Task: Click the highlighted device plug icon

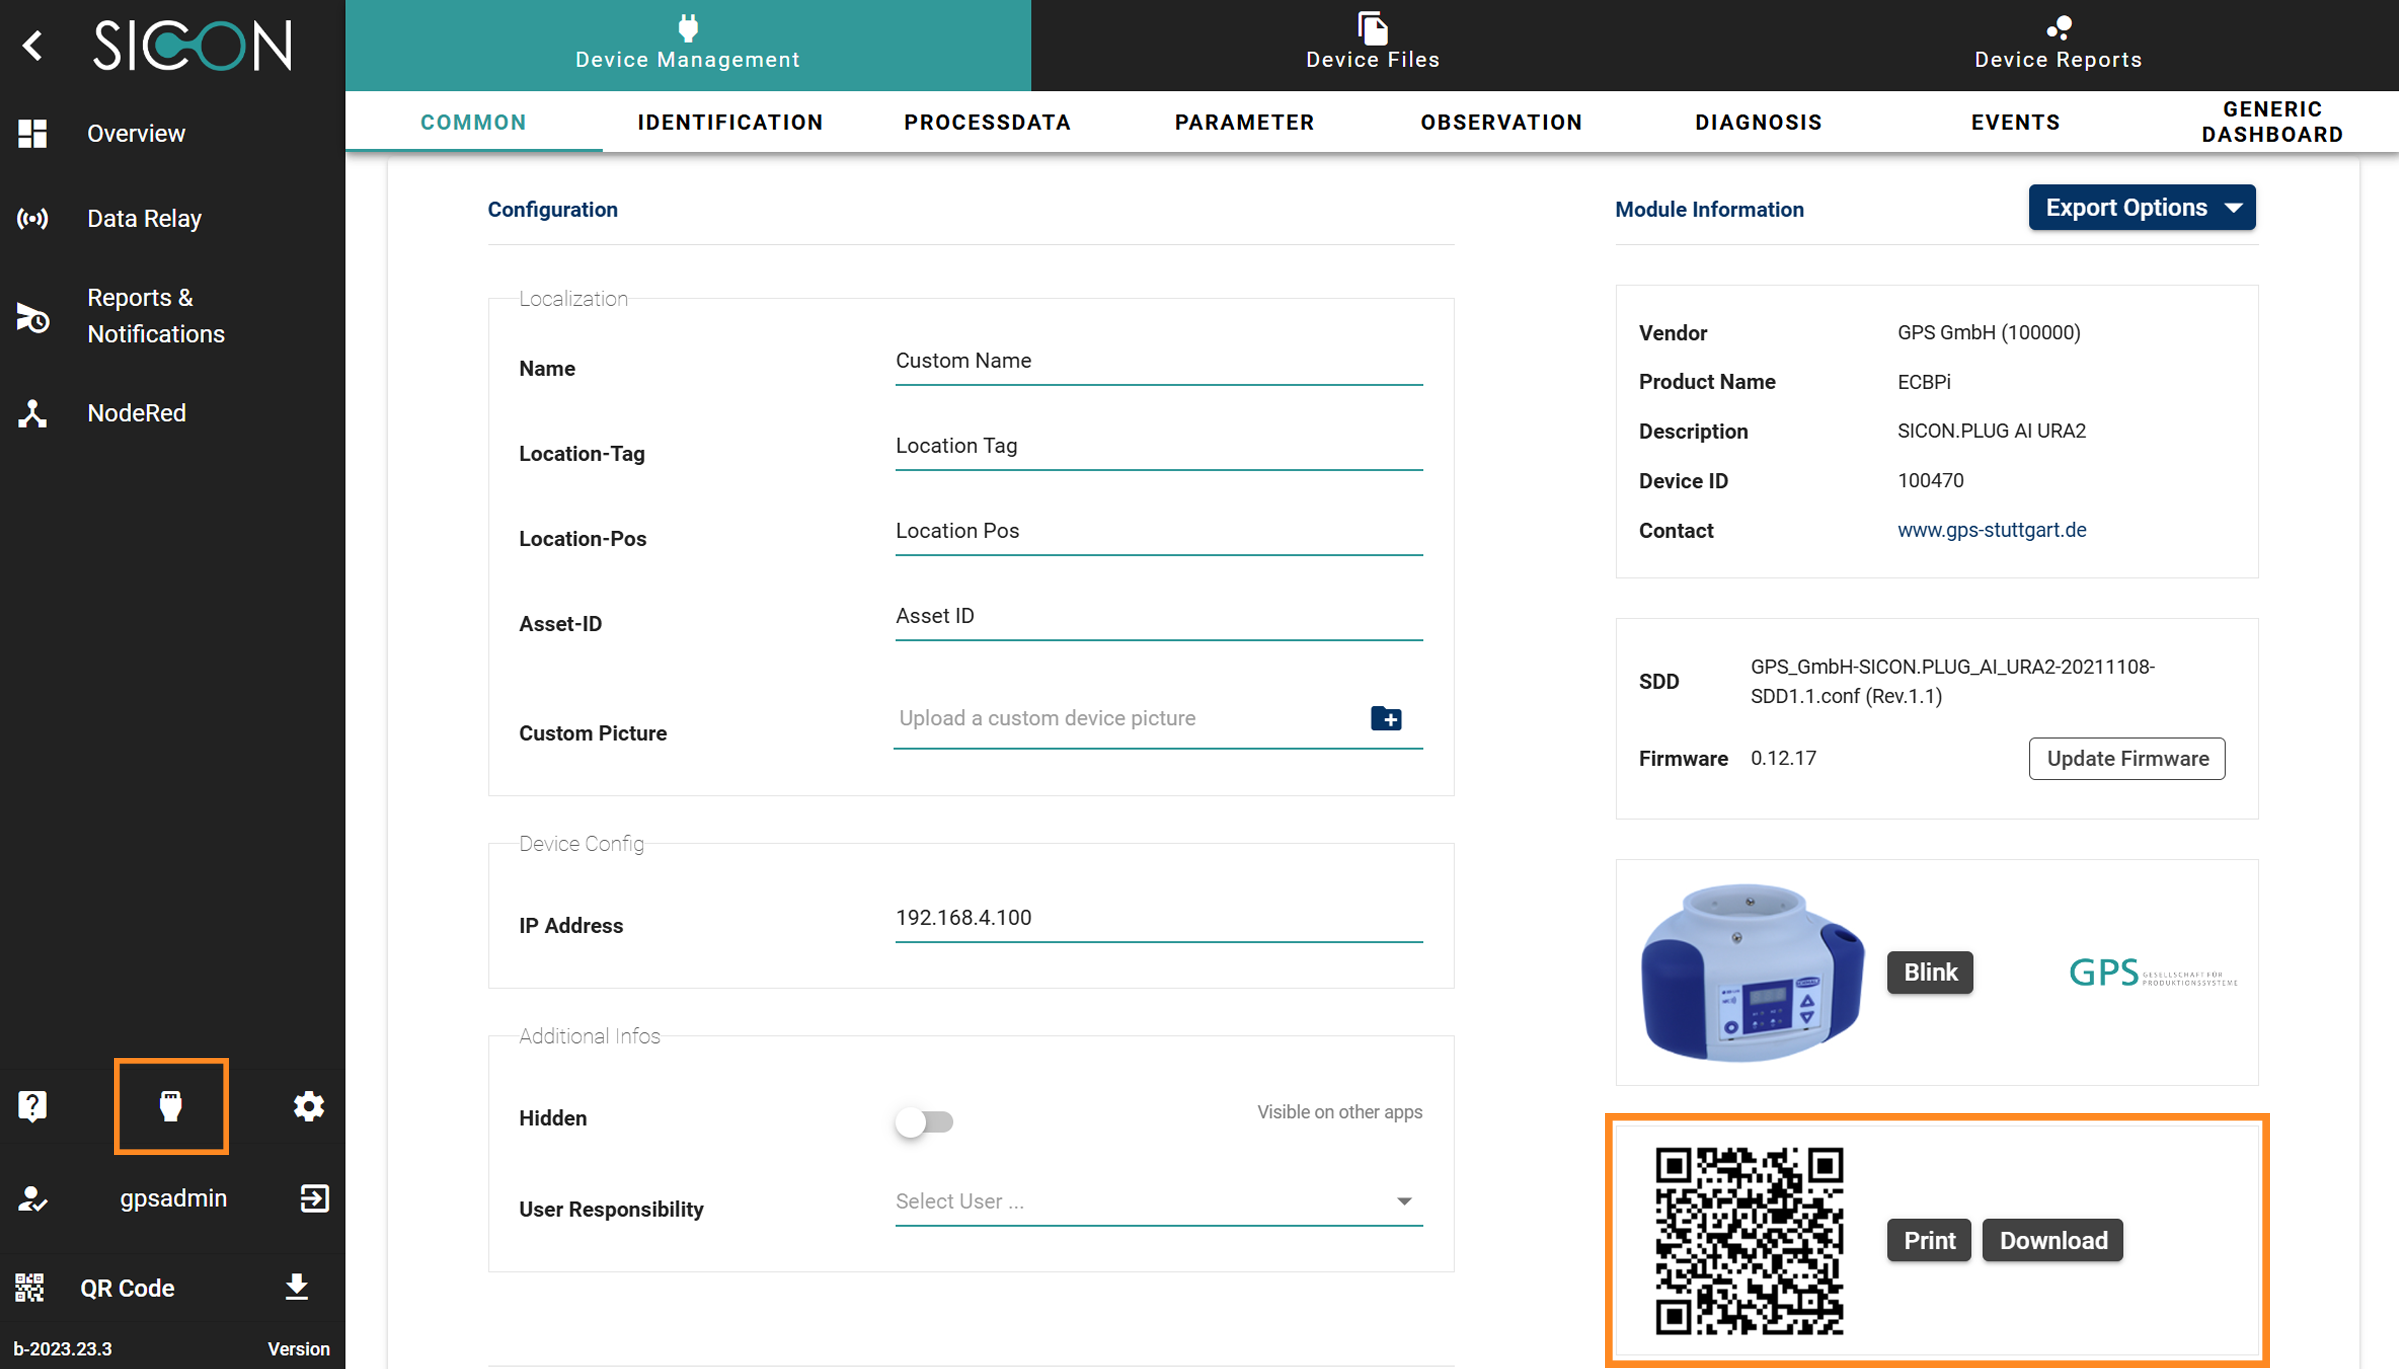Action: click(x=171, y=1105)
